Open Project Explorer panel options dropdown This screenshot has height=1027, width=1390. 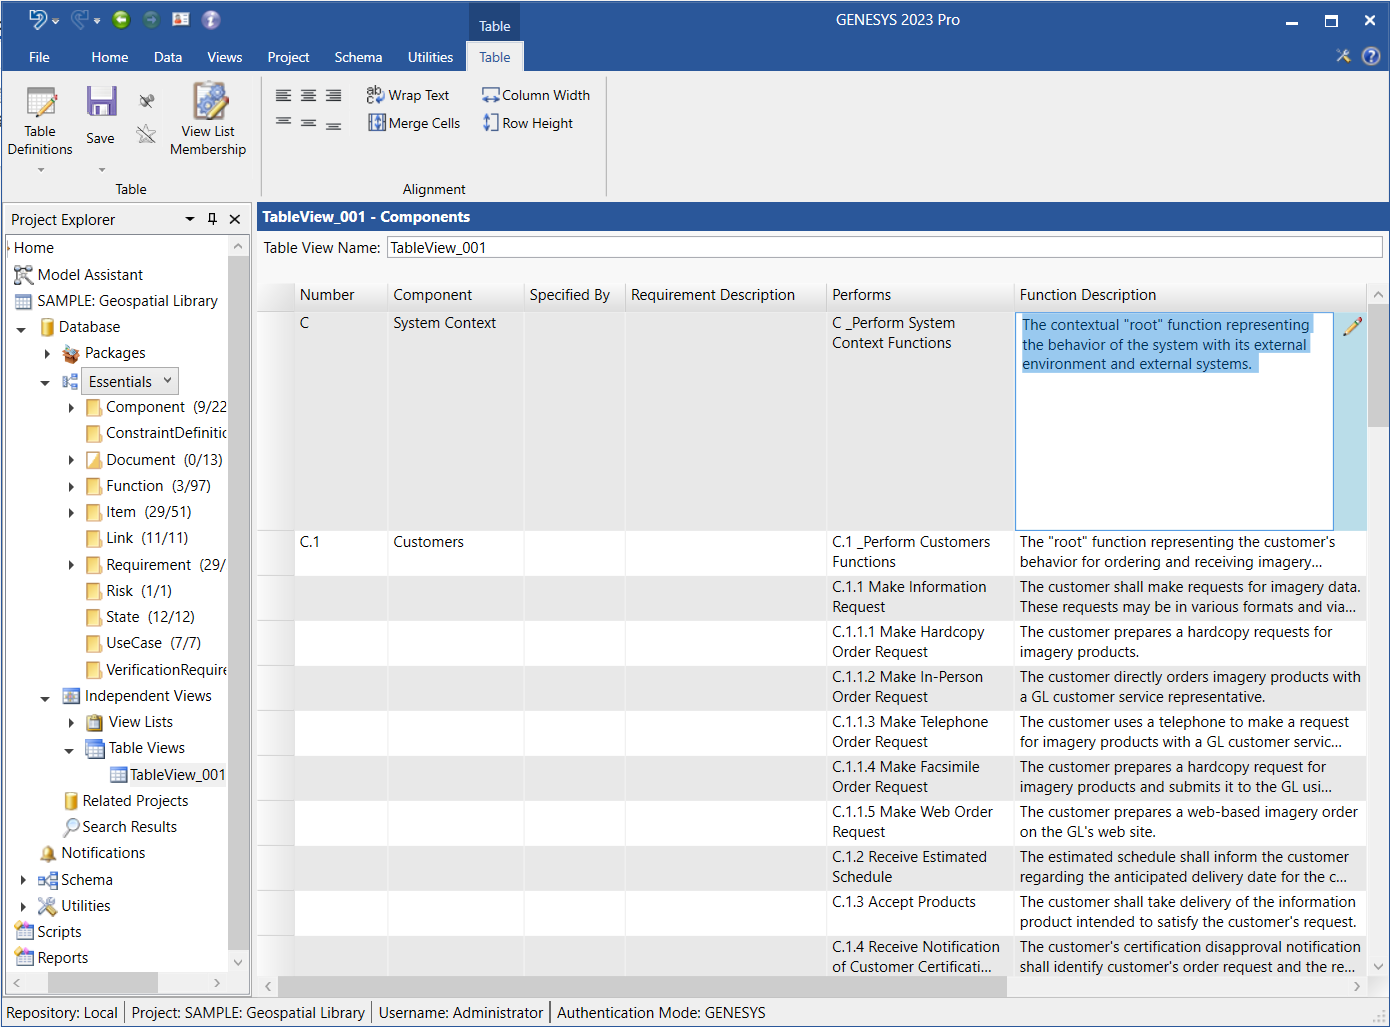pyautogui.click(x=190, y=219)
